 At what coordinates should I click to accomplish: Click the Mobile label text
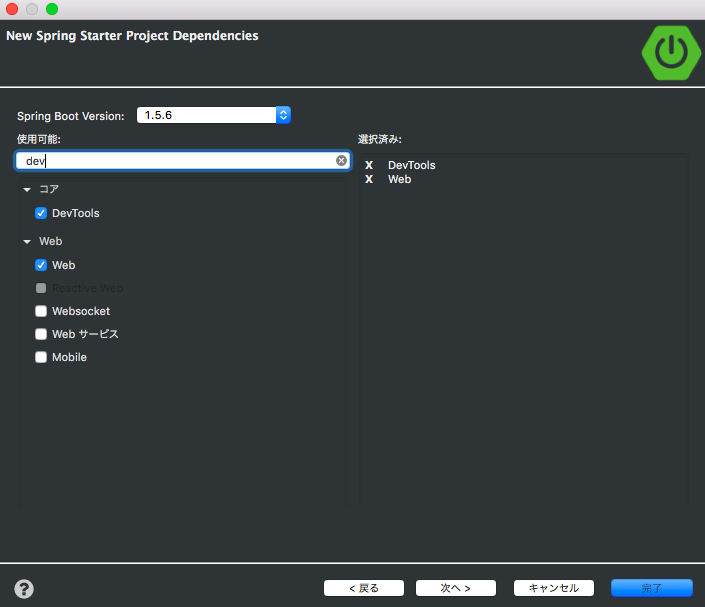coord(69,357)
